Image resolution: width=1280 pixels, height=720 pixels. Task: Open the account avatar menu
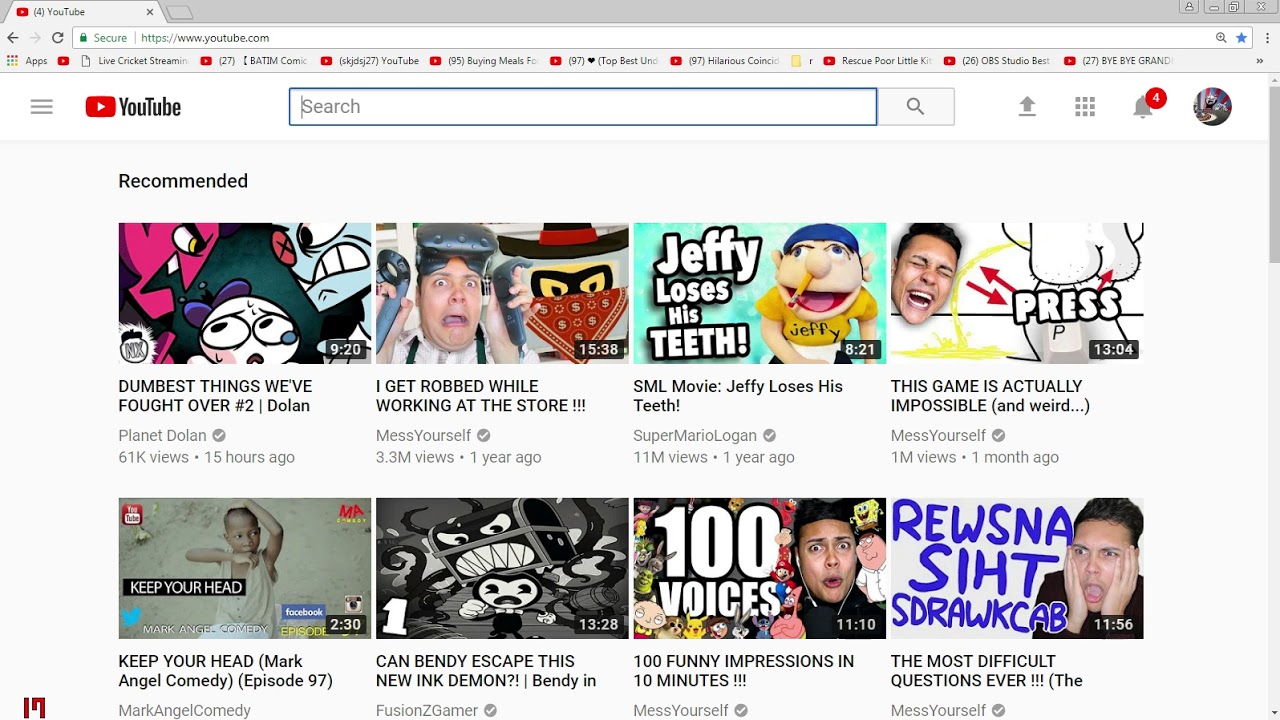[1212, 107]
